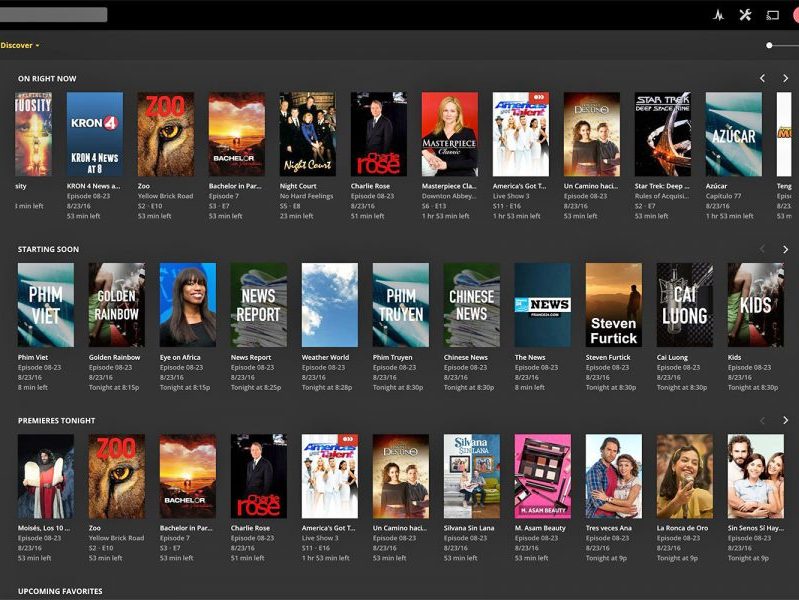Screen dimensions: 799x600
Task: Click the 'Capítulo 77' episode text
Action: point(724,196)
